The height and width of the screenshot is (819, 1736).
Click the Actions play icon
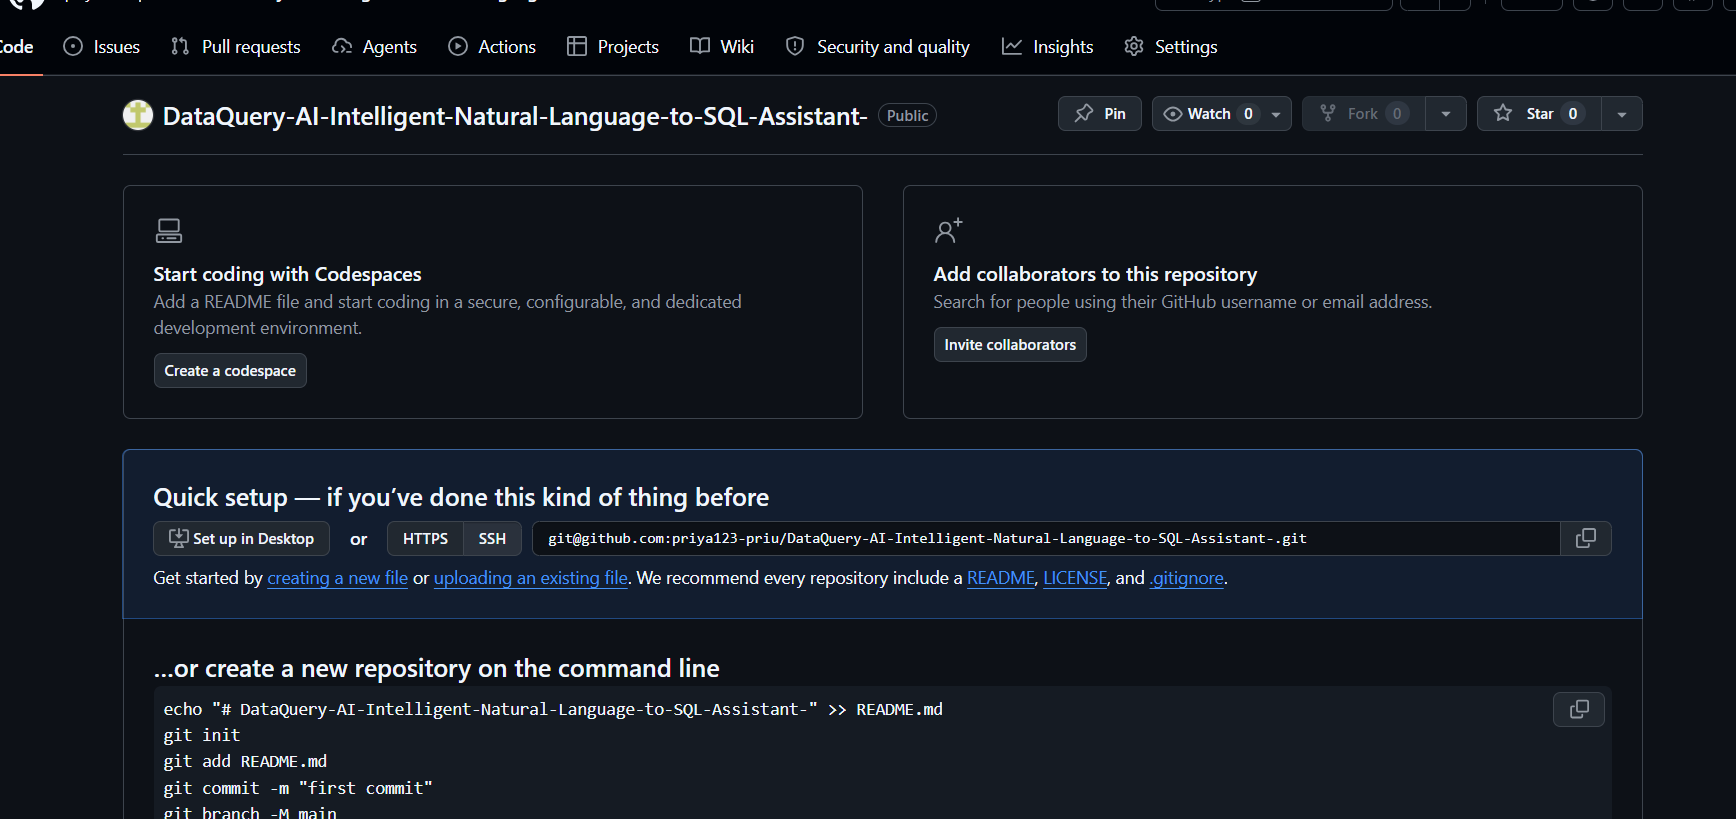tap(458, 46)
